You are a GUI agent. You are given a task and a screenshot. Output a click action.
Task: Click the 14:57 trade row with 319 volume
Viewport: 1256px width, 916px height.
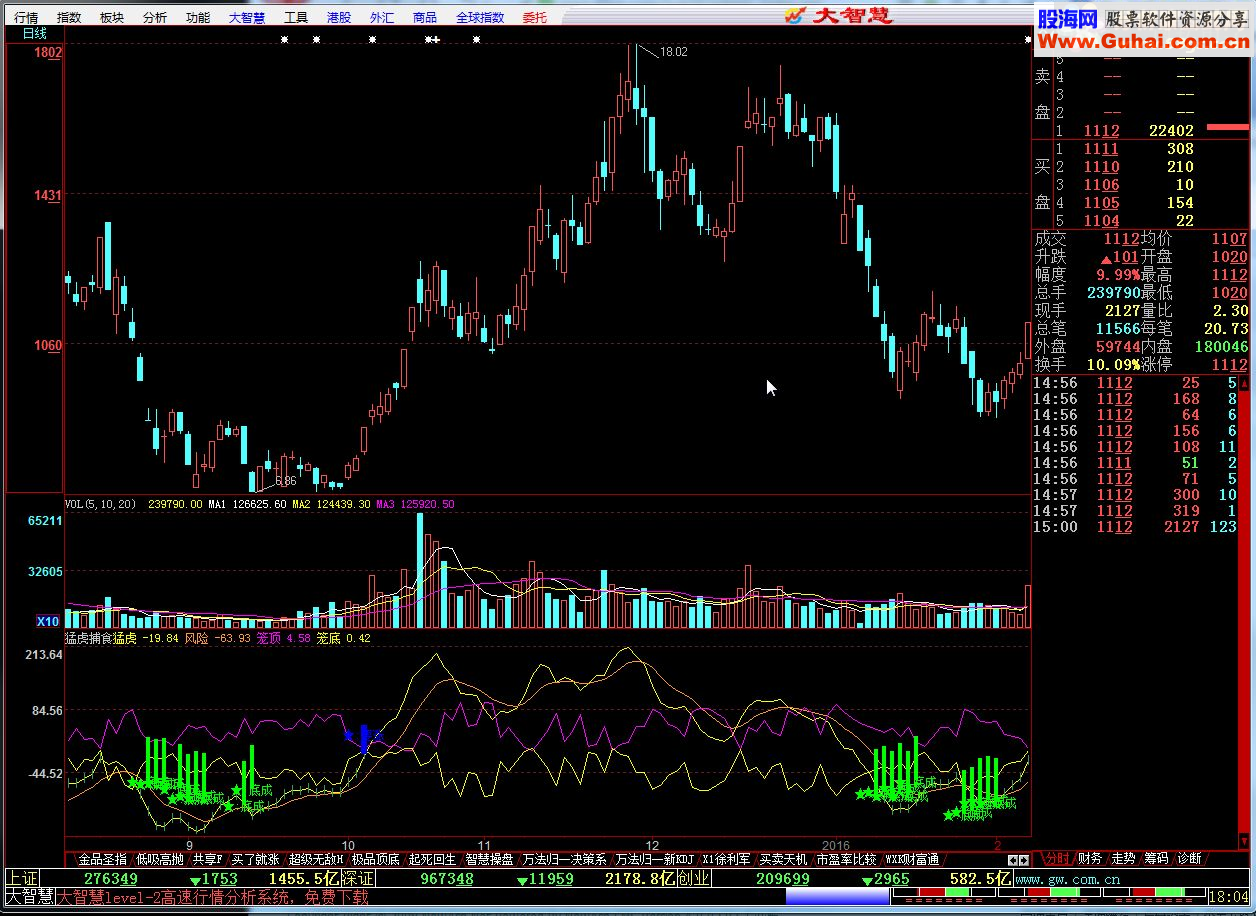pos(1136,511)
